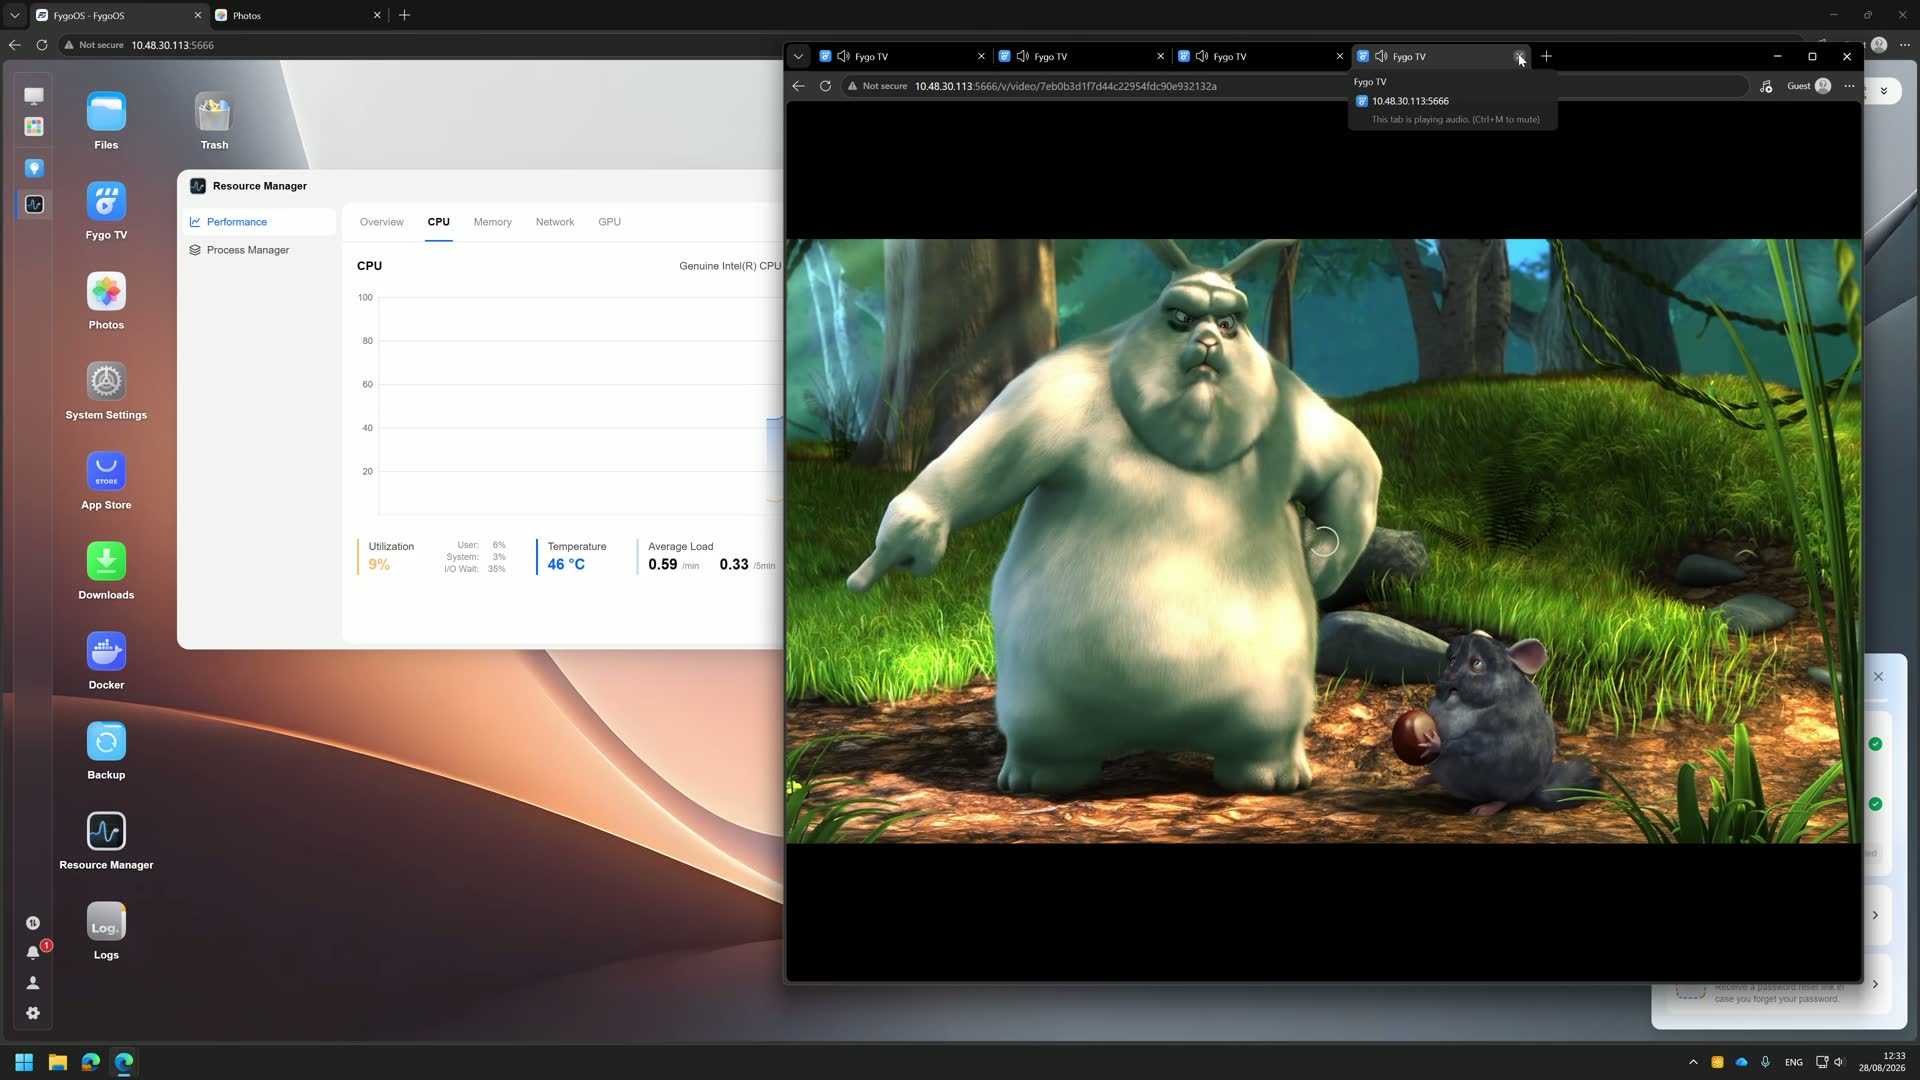Viewport: 1920px width, 1080px height.
Task: Click the Not secure badge in video window
Action: pyautogui.click(x=877, y=86)
